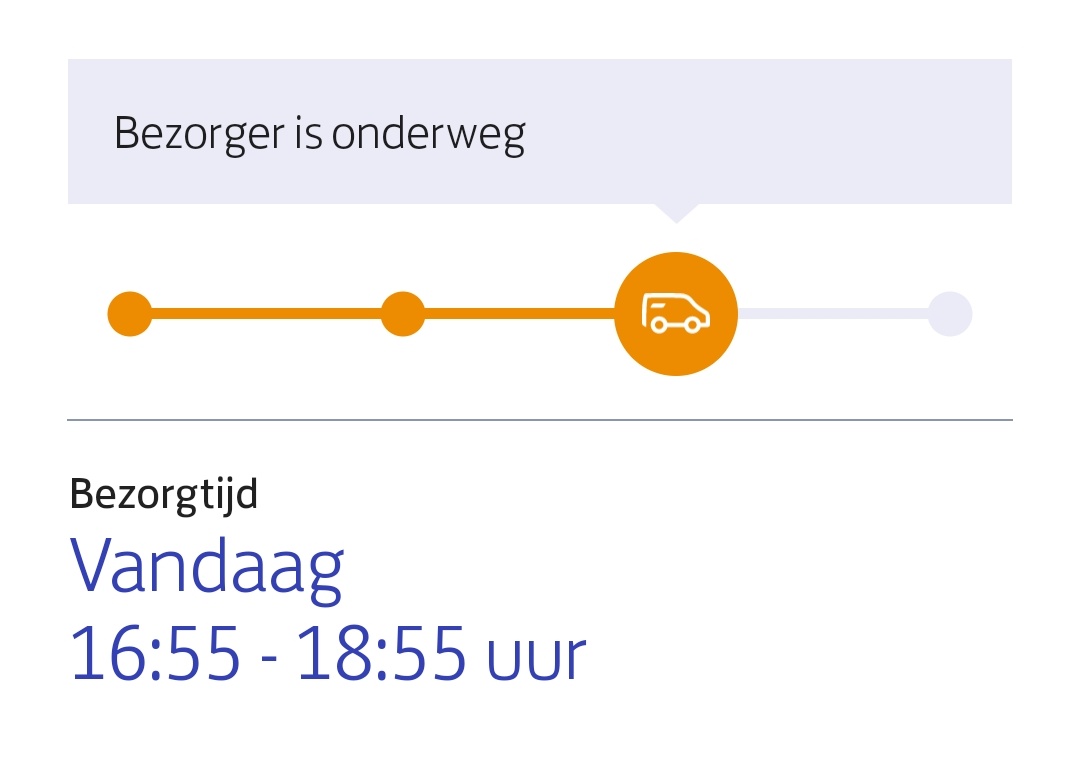Click the grey final delivery step dot
This screenshot has width=1080, height=771.
[950, 313]
